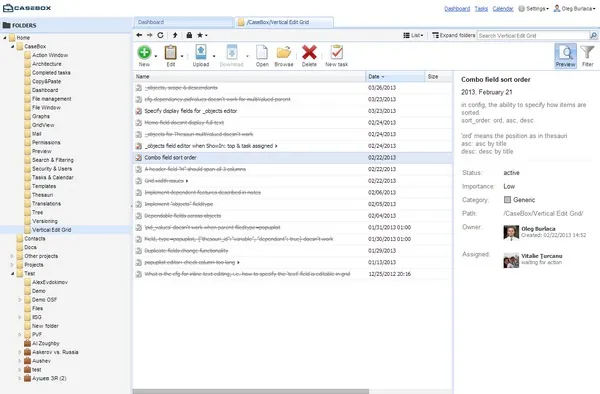The height and width of the screenshot is (394, 600).
Task: Select the /CaseBox/Vertical Edit Grid tab
Action: (x=284, y=22)
